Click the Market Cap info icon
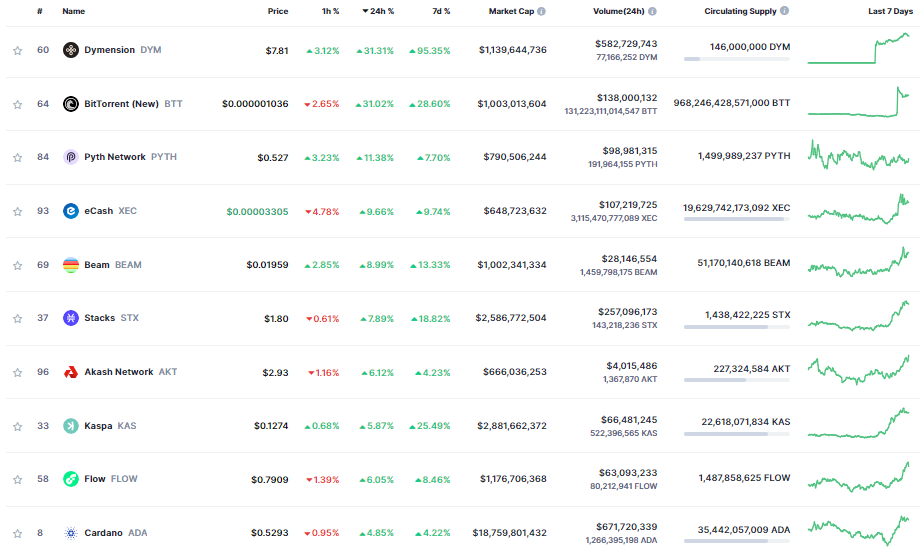 pos(541,12)
